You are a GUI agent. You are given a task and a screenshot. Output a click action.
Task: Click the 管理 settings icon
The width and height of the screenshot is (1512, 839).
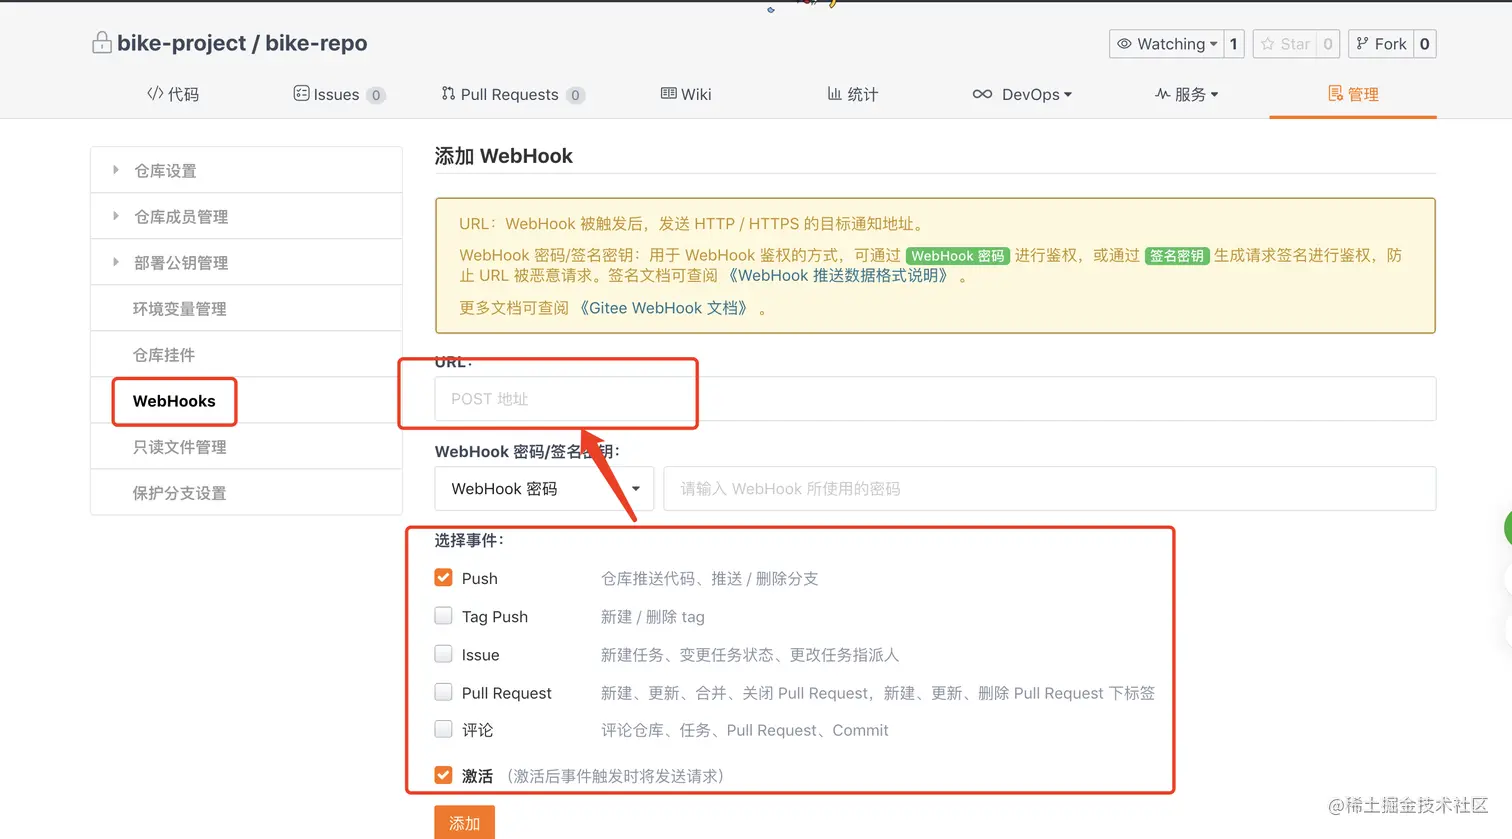point(1335,93)
